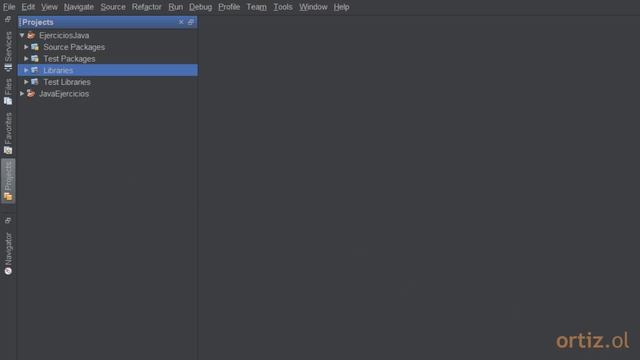This screenshot has height=360, width=640.
Task: Click restore icon above Navigator tab
Action: (x=8, y=220)
